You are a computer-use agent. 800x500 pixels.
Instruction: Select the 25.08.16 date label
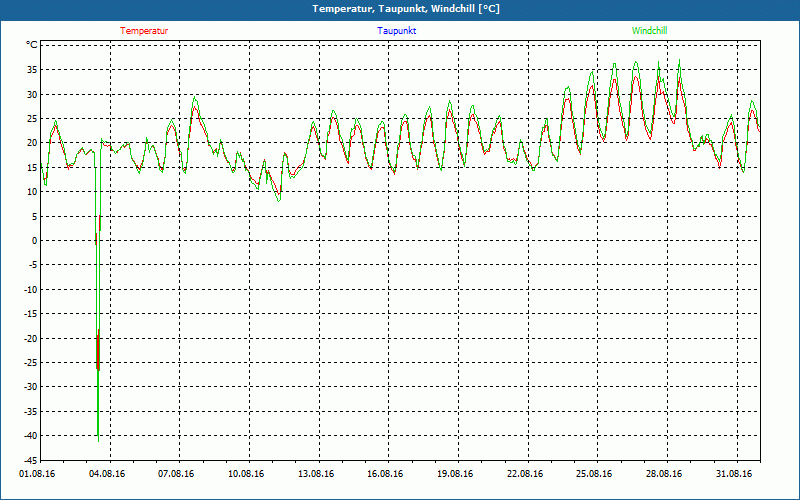point(594,473)
